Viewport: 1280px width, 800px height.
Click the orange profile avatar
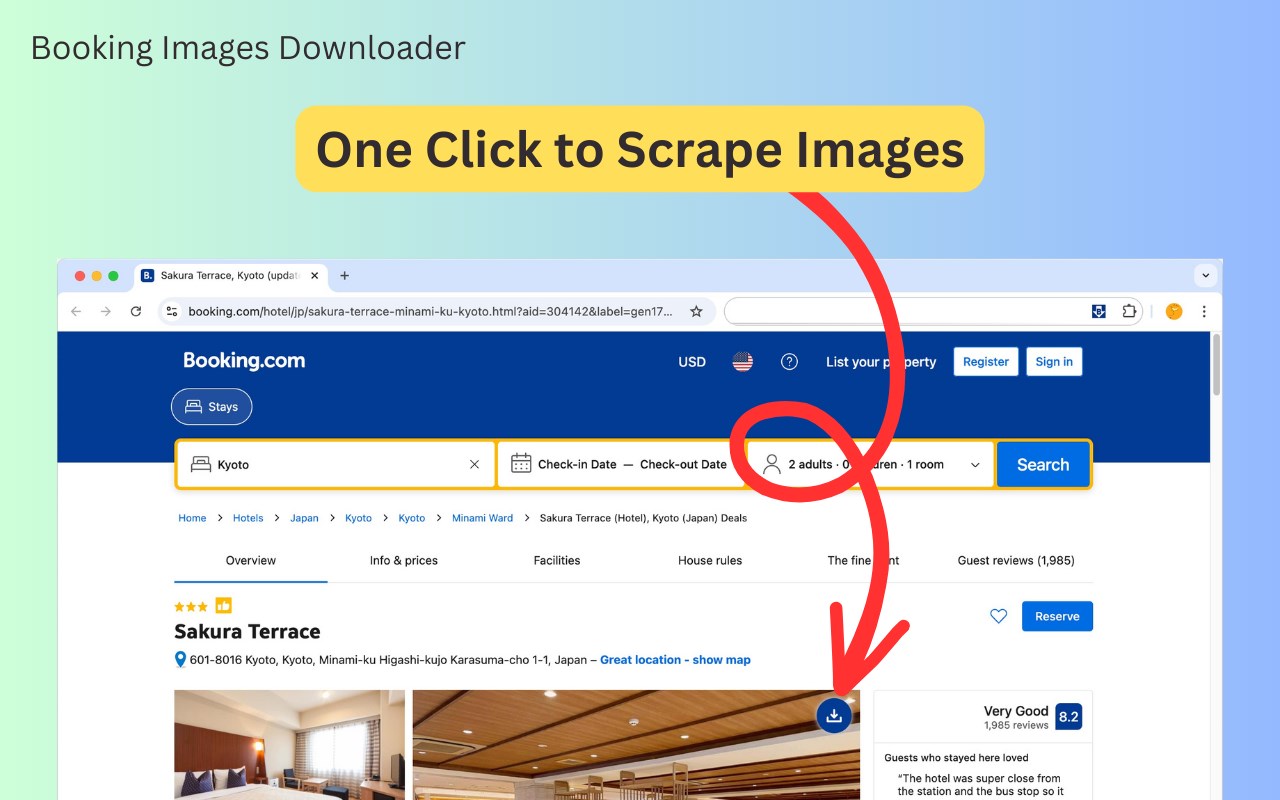tap(1174, 311)
